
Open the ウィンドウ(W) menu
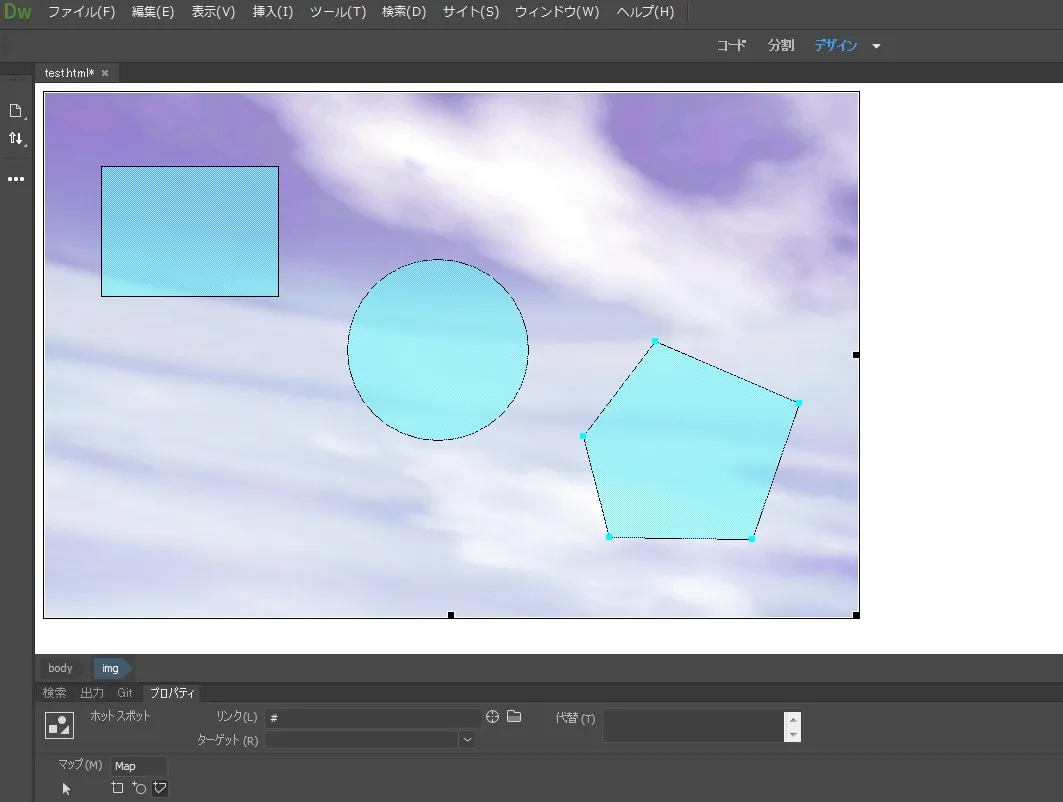click(557, 12)
